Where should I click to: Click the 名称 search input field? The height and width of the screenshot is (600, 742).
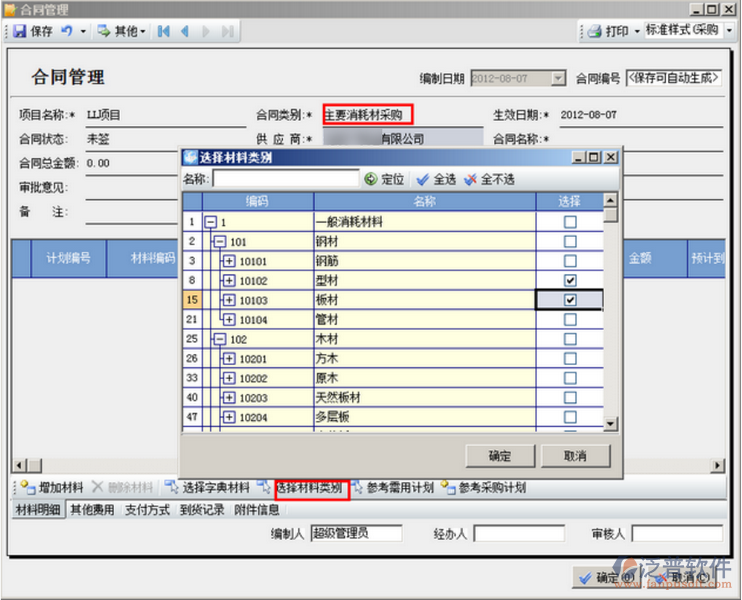285,179
